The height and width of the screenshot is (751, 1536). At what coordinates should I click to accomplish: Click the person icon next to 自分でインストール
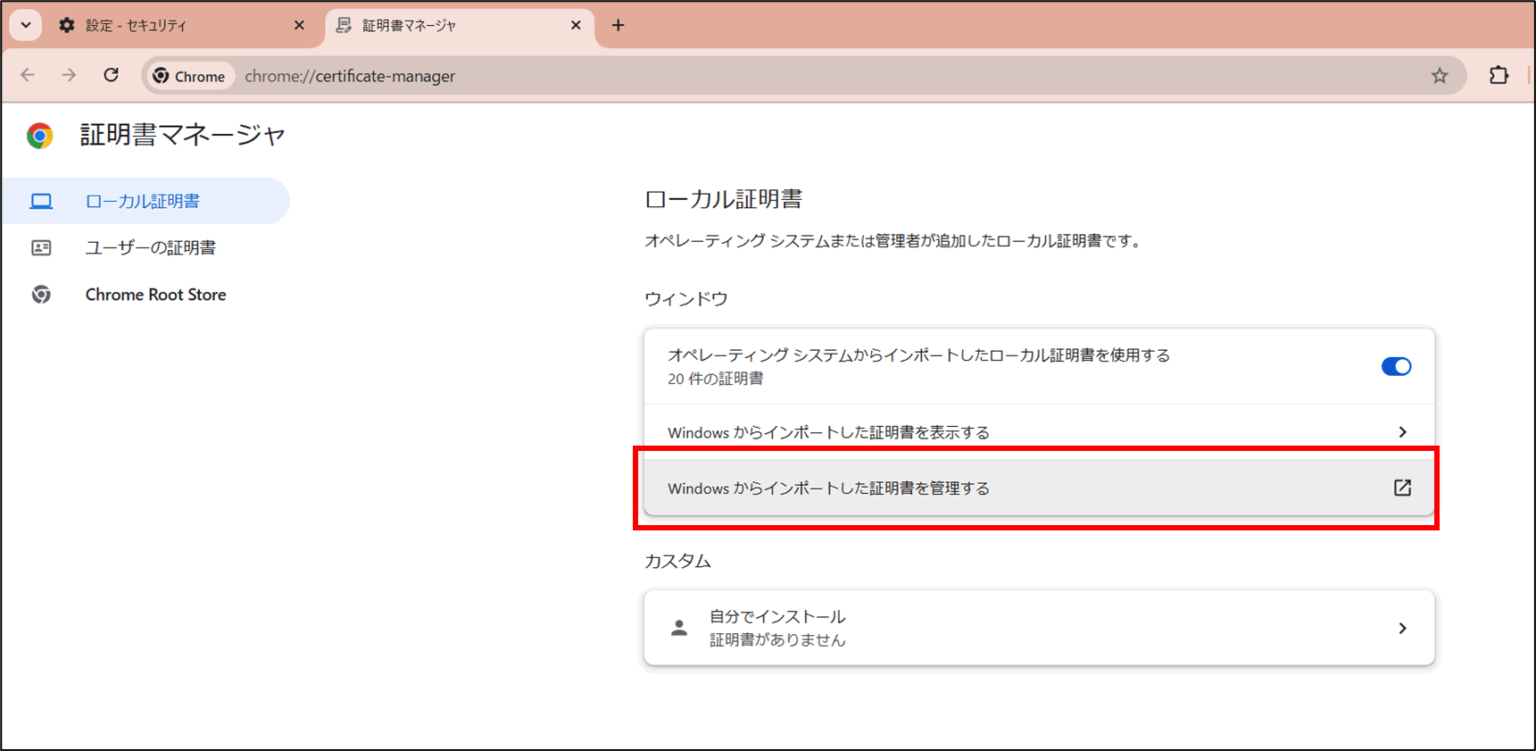[679, 627]
